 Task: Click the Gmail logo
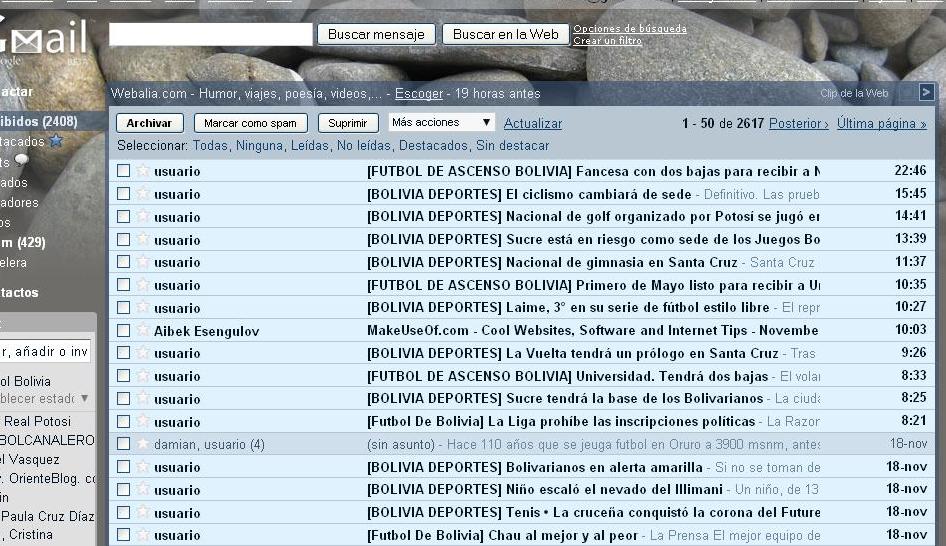(43, 41)
